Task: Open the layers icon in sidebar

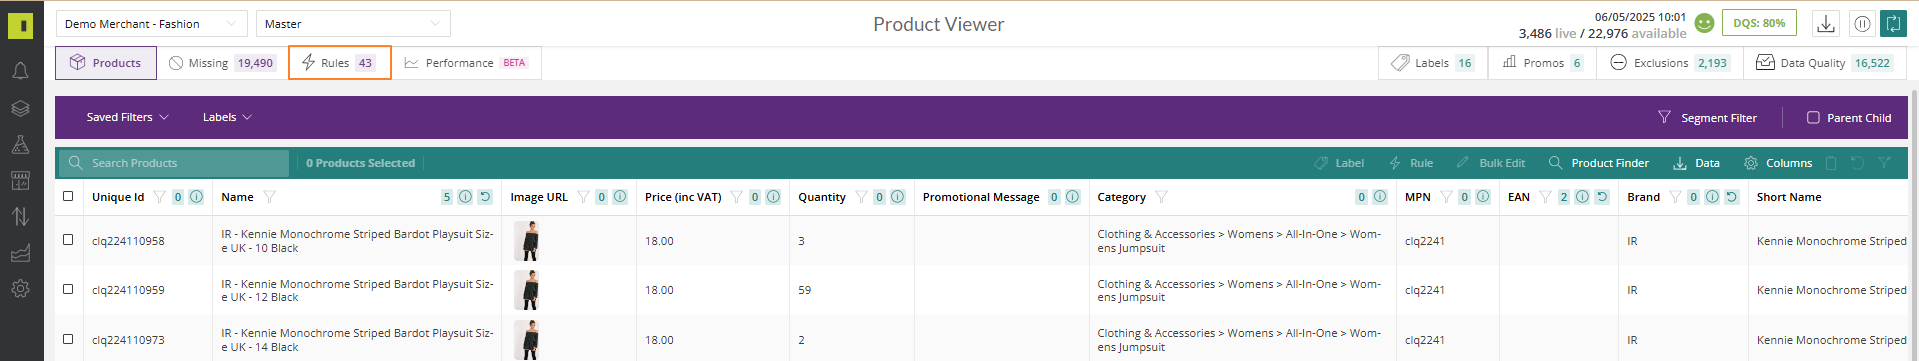Action: point(20,108)
